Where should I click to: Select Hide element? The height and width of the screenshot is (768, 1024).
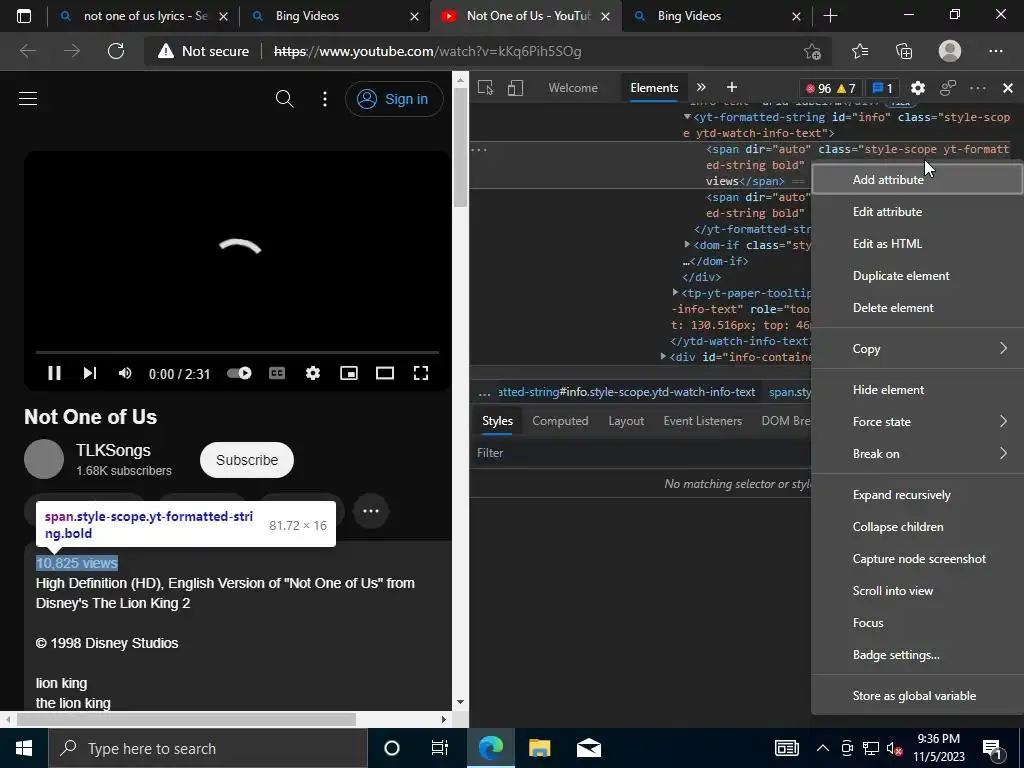[x=917, y=390]
